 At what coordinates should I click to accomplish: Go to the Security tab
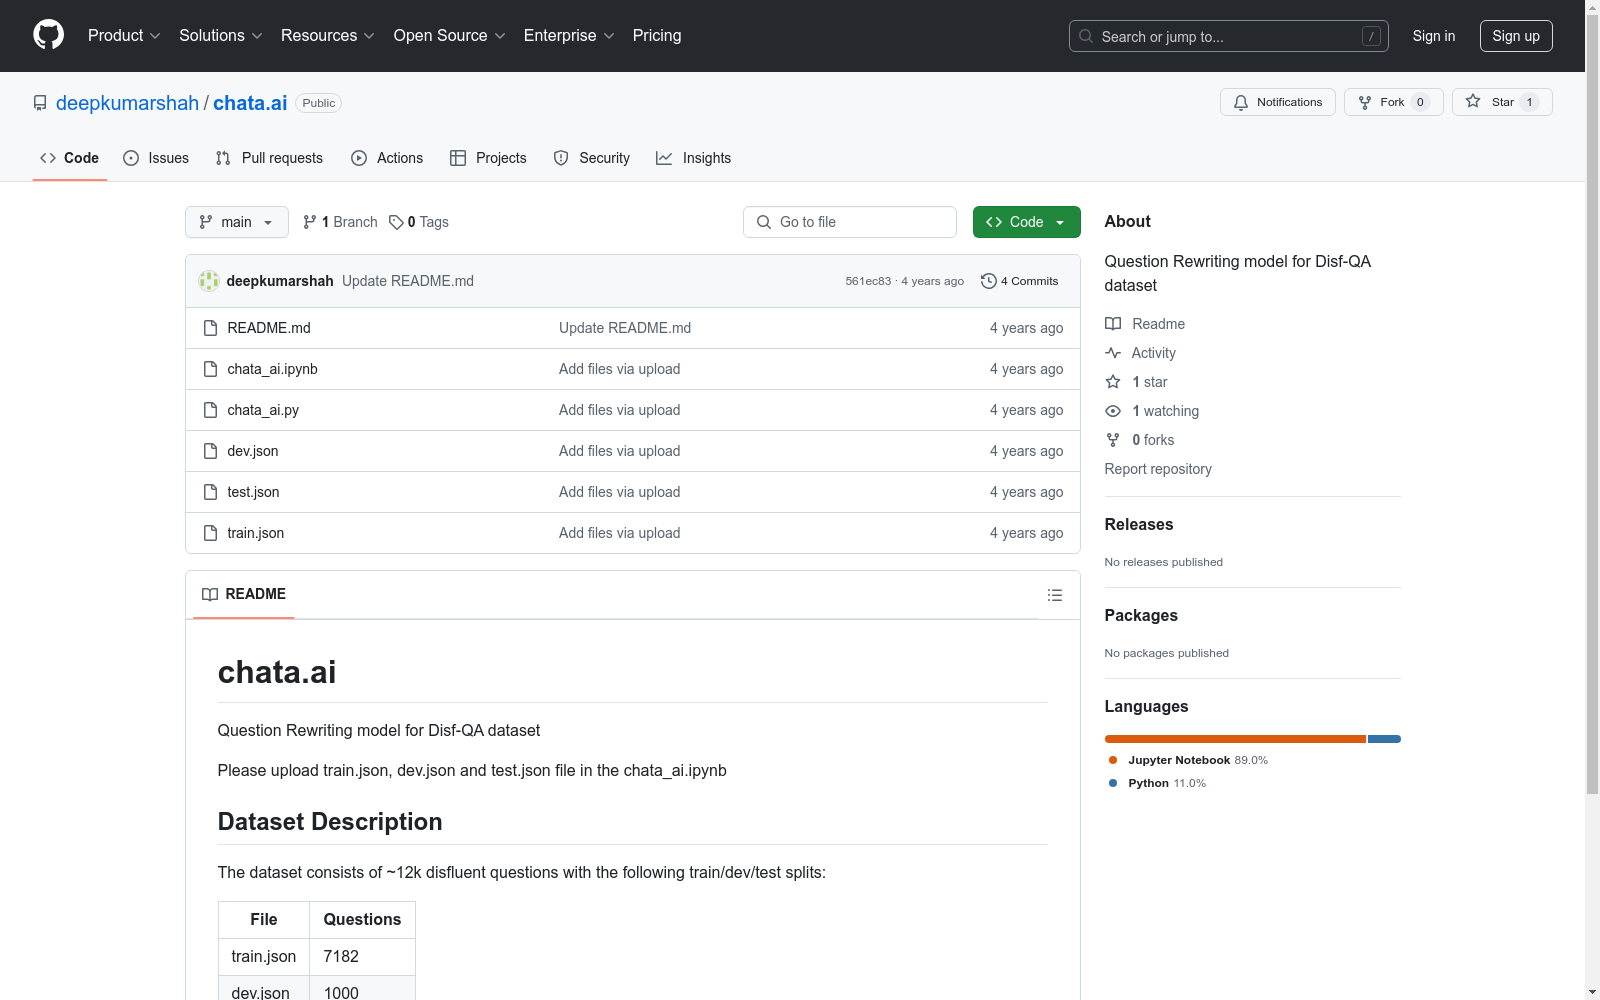click(x=592, y=158)
